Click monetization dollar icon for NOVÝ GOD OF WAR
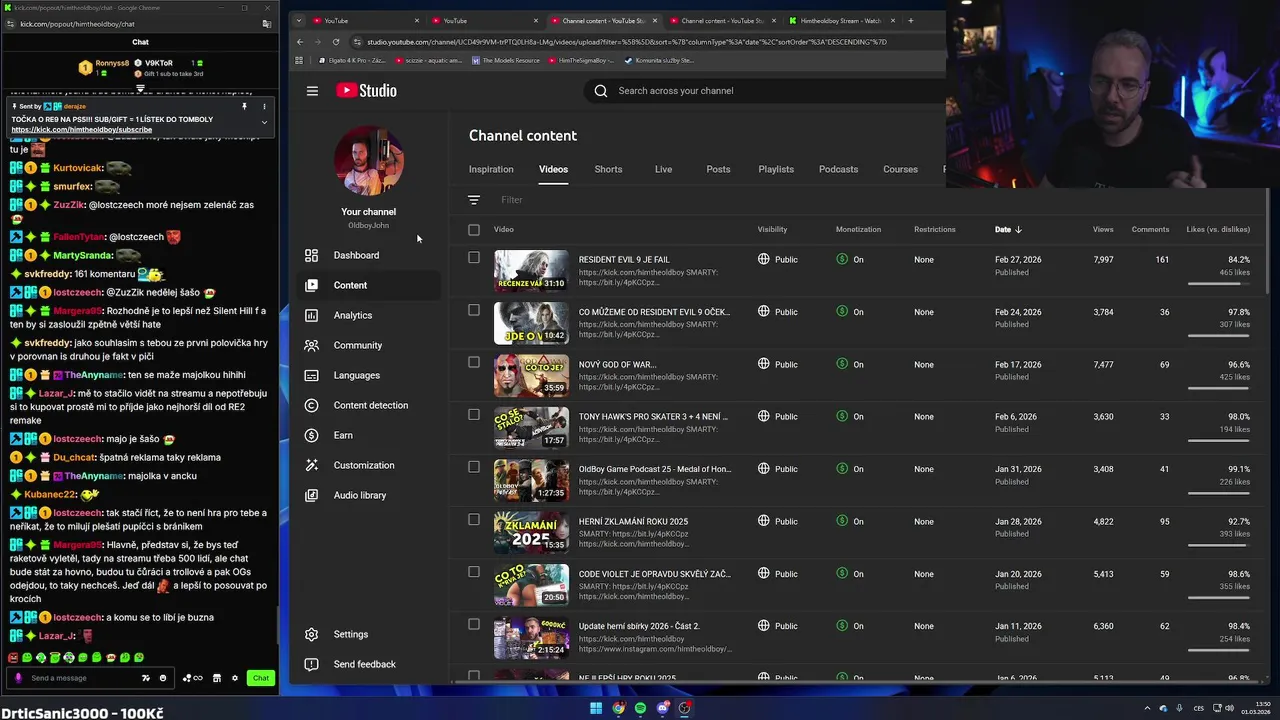The width and height of the screenshot is (1280, 720). click(x=842, y=364)
